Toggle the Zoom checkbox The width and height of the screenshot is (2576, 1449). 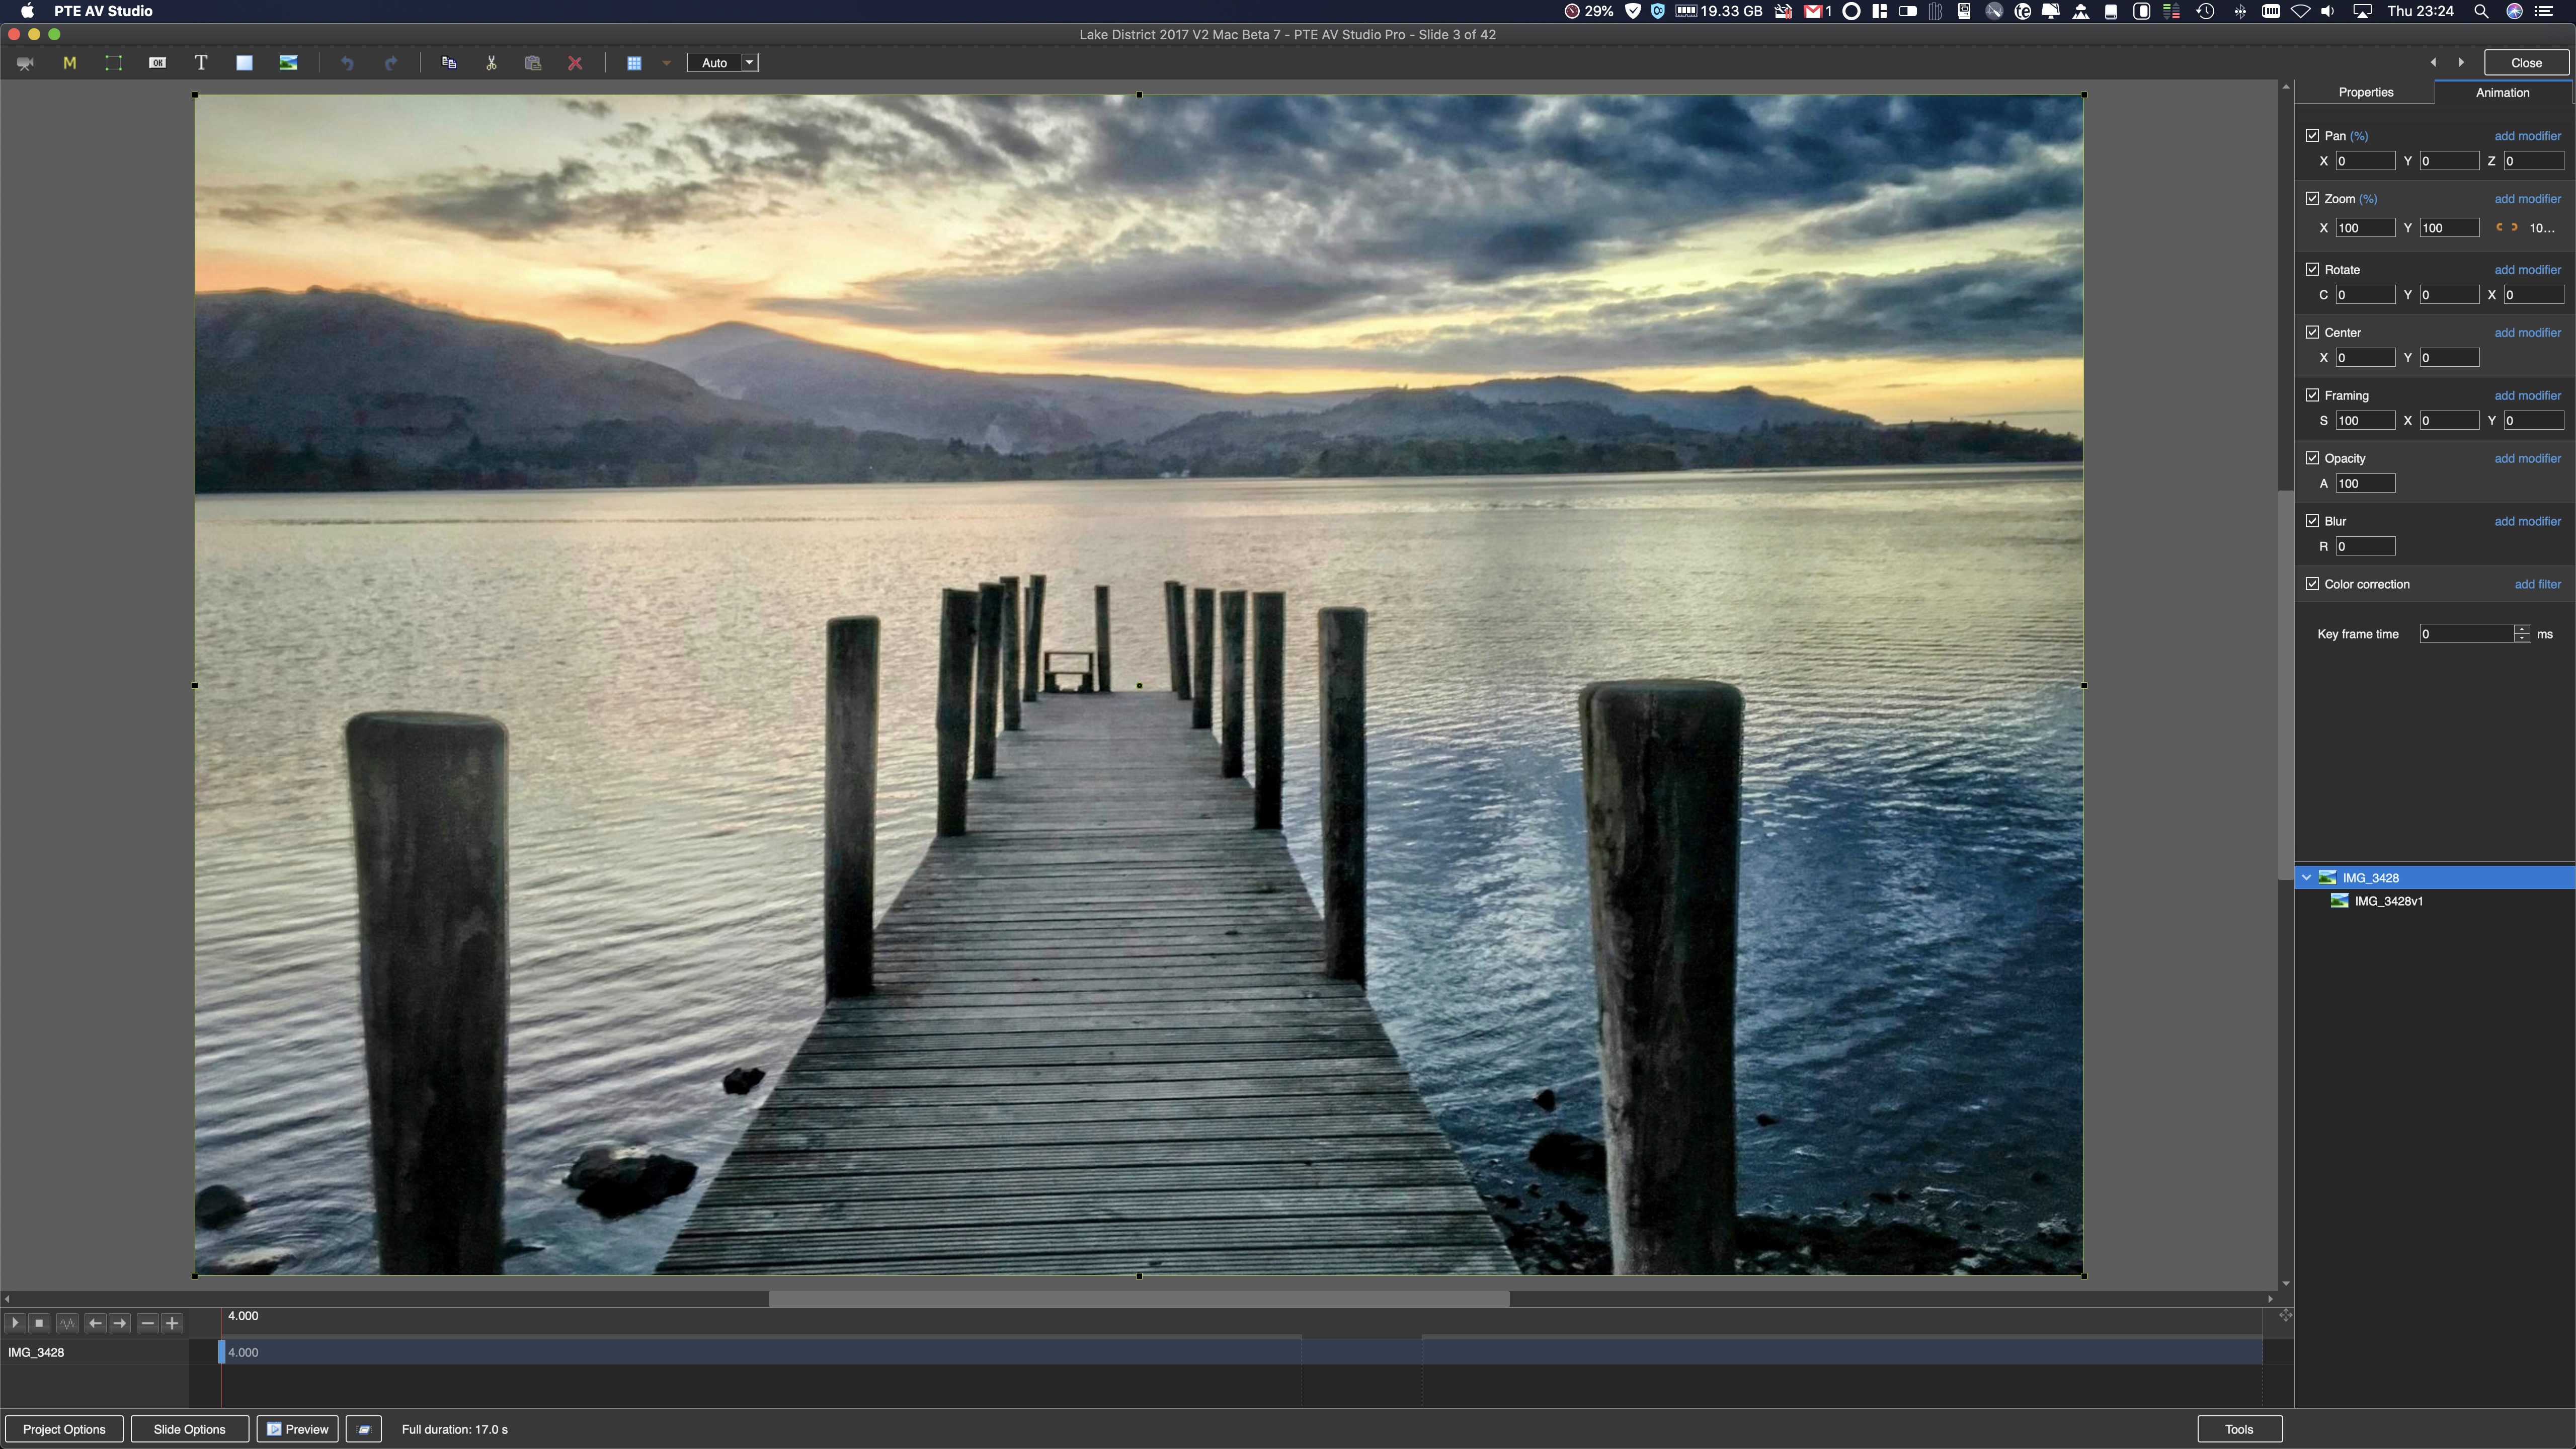click(x=2312, y=198)
